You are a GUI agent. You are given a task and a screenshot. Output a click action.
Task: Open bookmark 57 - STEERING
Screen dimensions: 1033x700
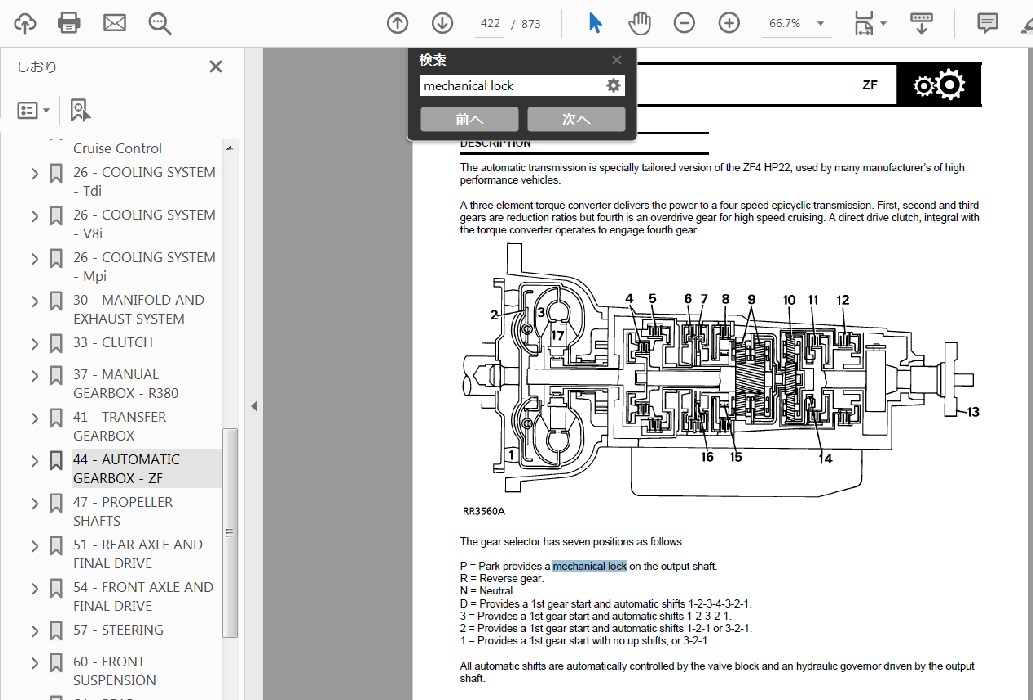[118, 630]
